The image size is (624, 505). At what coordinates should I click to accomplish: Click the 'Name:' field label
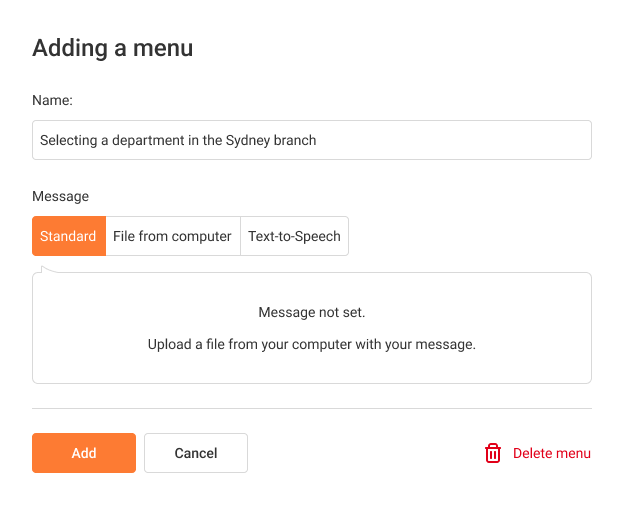click(53, 100)
